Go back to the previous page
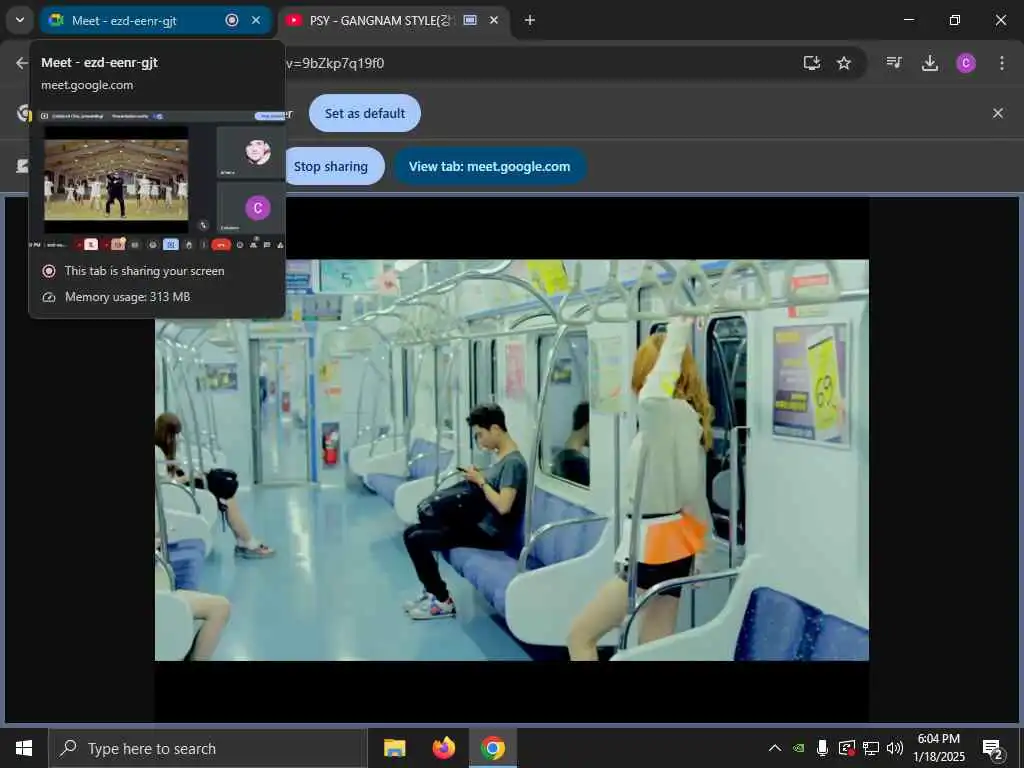Screen dimensions: 1024x768 22,63
